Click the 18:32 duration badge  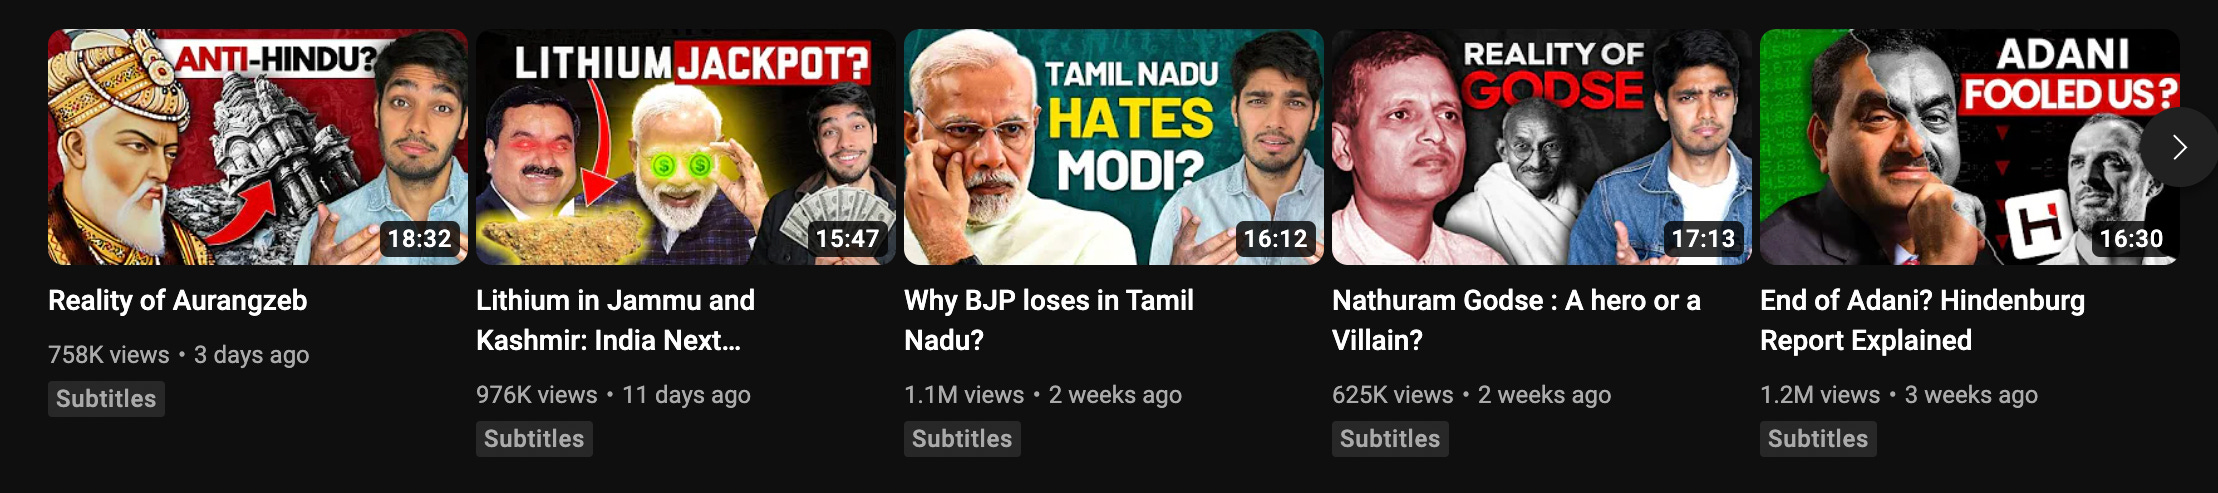pyautogui.click(x=420, y=239)
